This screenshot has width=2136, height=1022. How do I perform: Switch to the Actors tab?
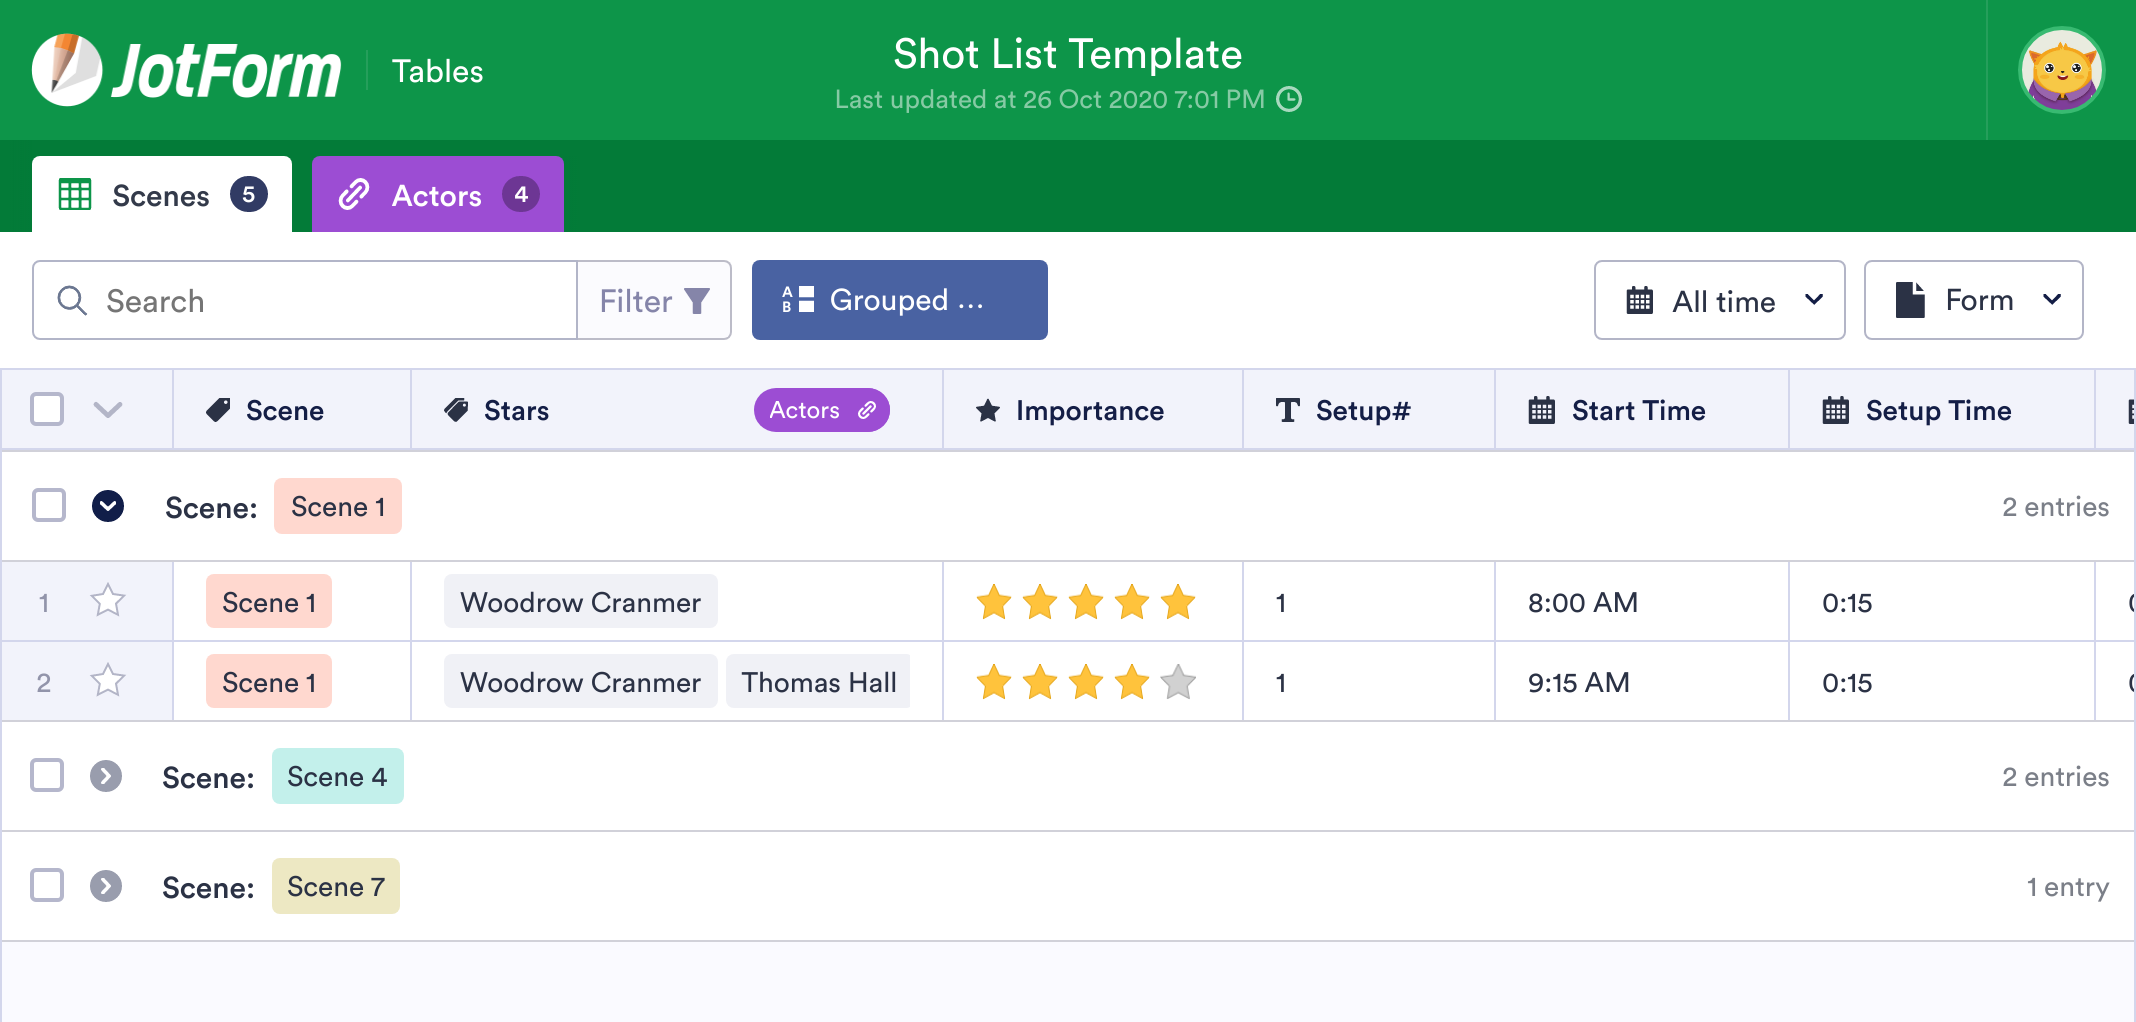(437, 194)
